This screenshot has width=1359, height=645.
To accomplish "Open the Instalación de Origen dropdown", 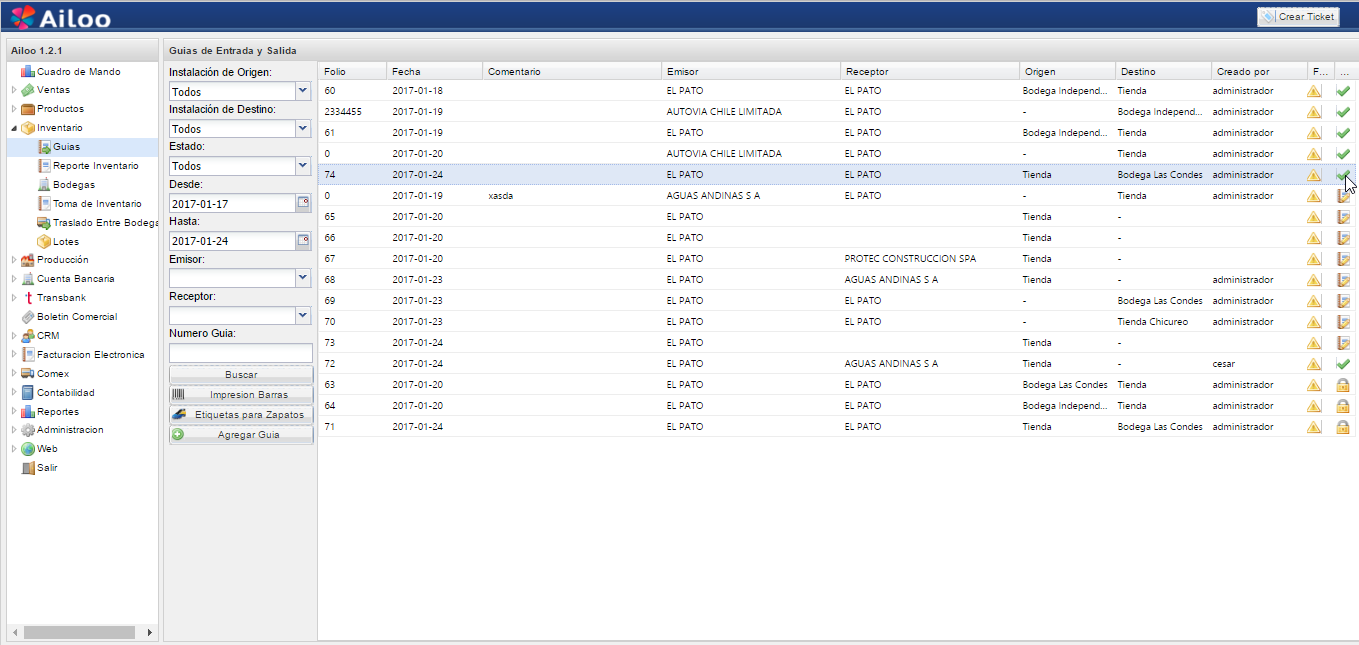I will click(x=303, y=92).
